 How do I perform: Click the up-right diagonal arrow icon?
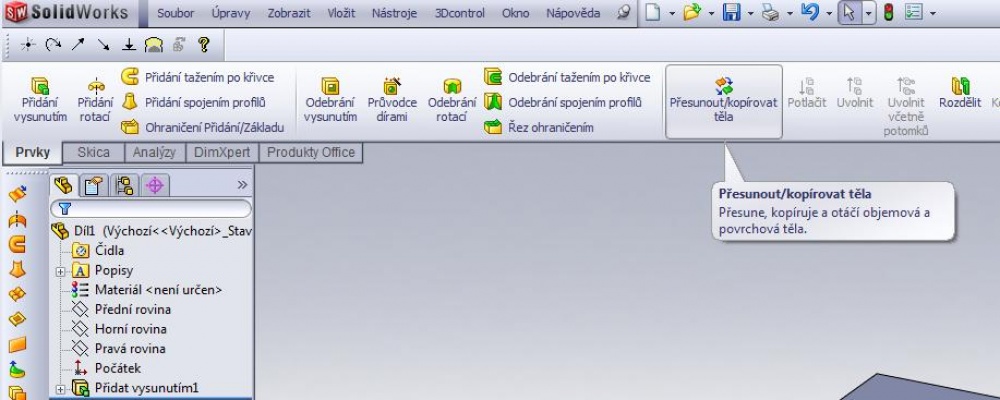(78, 45)
